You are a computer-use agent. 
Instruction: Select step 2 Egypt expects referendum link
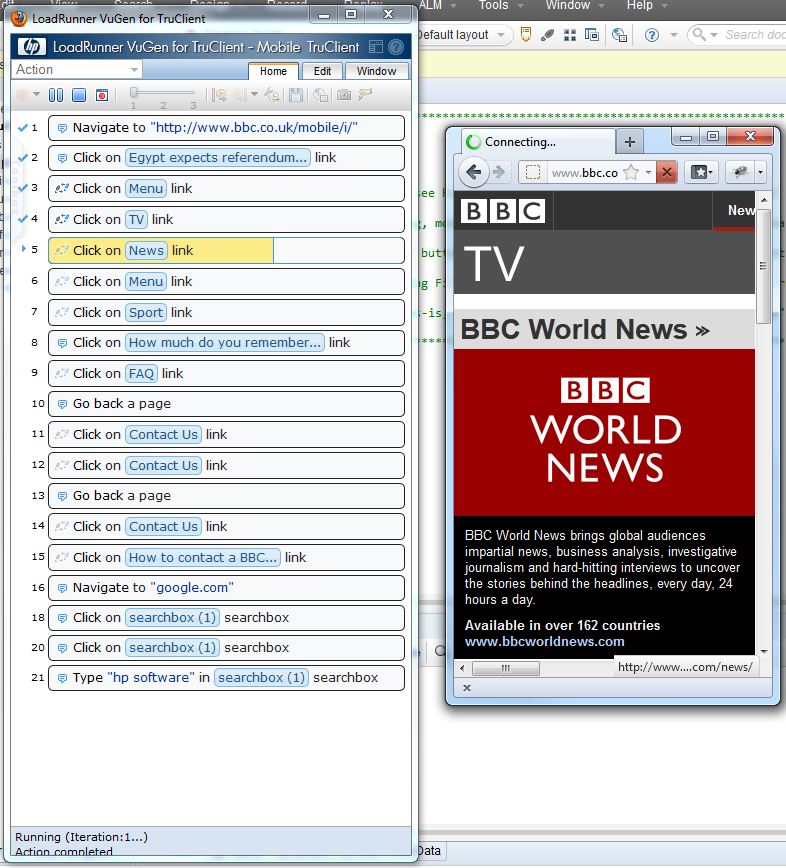click(x=226, y=158)
